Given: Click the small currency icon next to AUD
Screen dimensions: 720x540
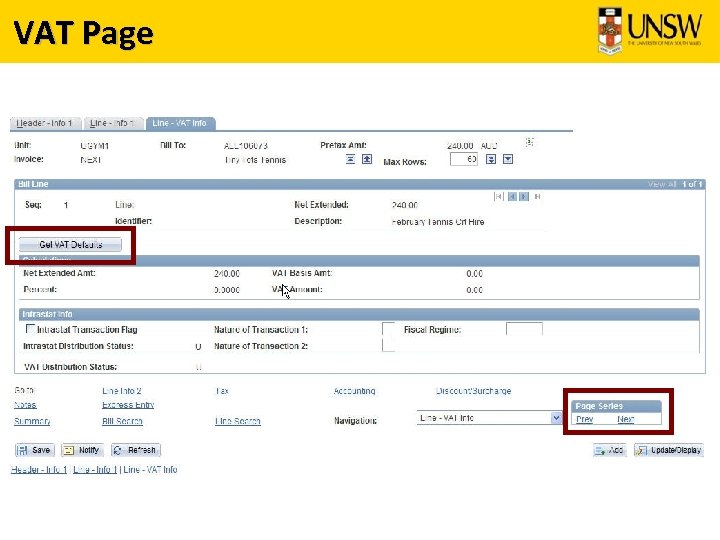Looking at the screenshot, I should click(529, 142).
